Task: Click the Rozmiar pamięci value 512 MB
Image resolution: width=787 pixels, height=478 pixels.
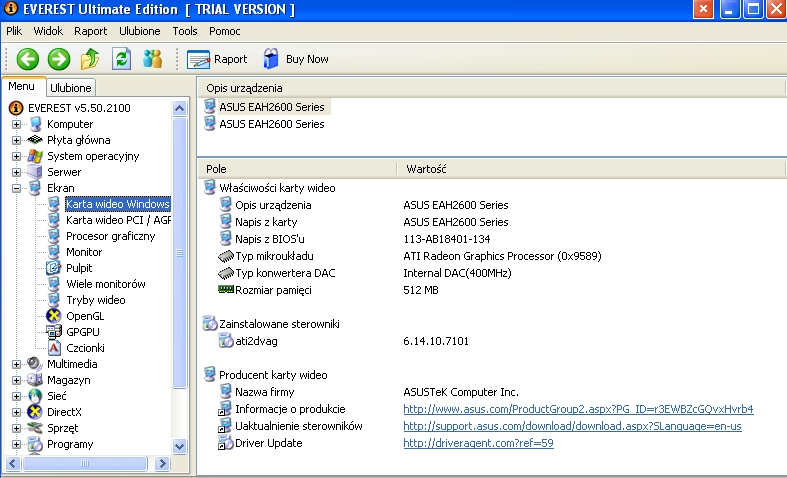Action: click(x=421, y=290)
